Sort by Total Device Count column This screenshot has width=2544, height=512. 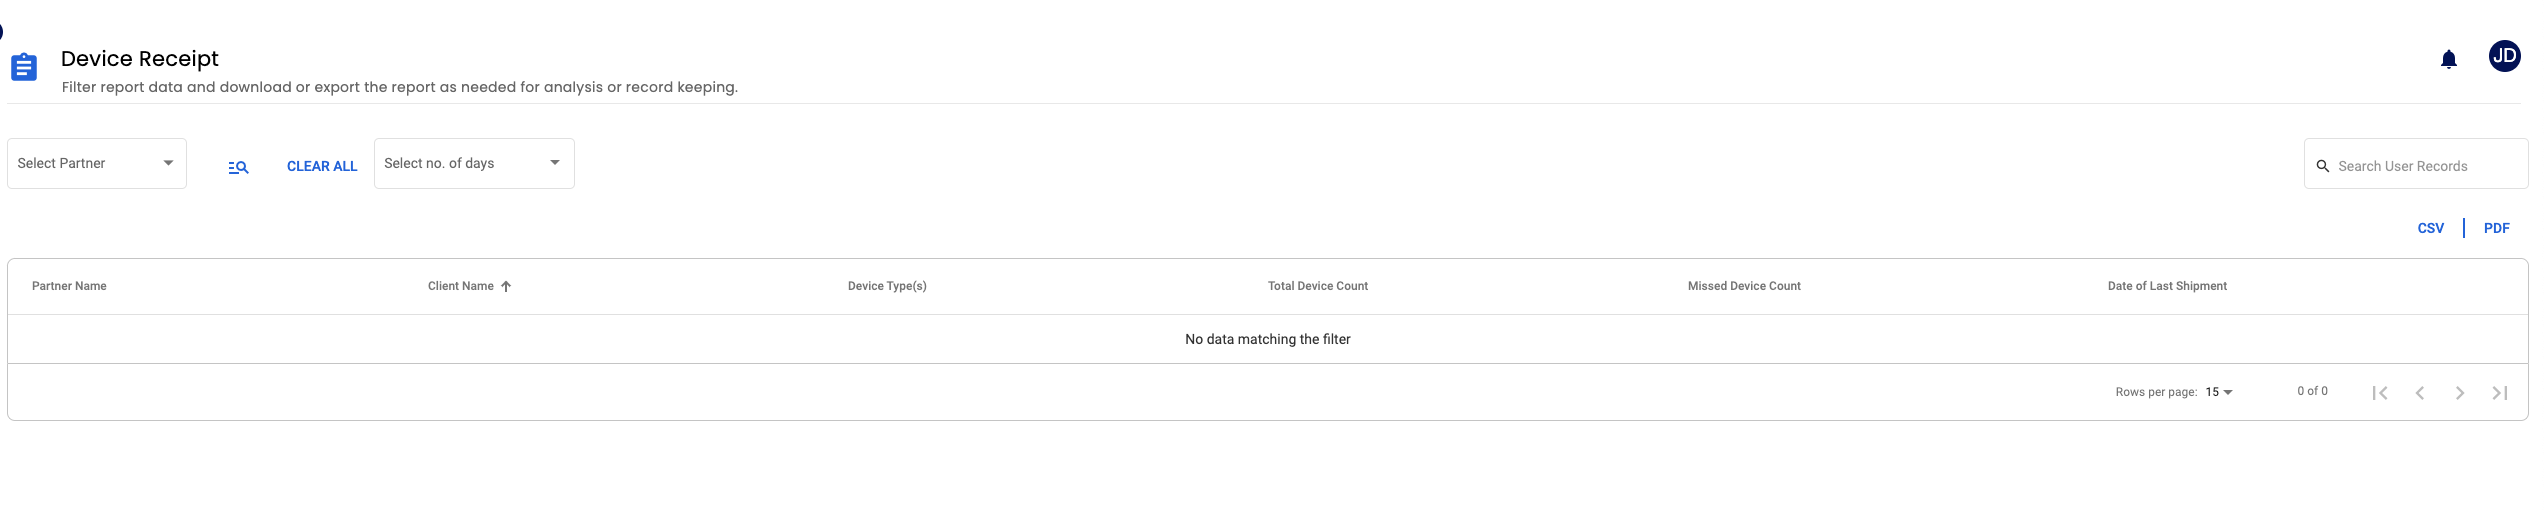point(1318,286)
